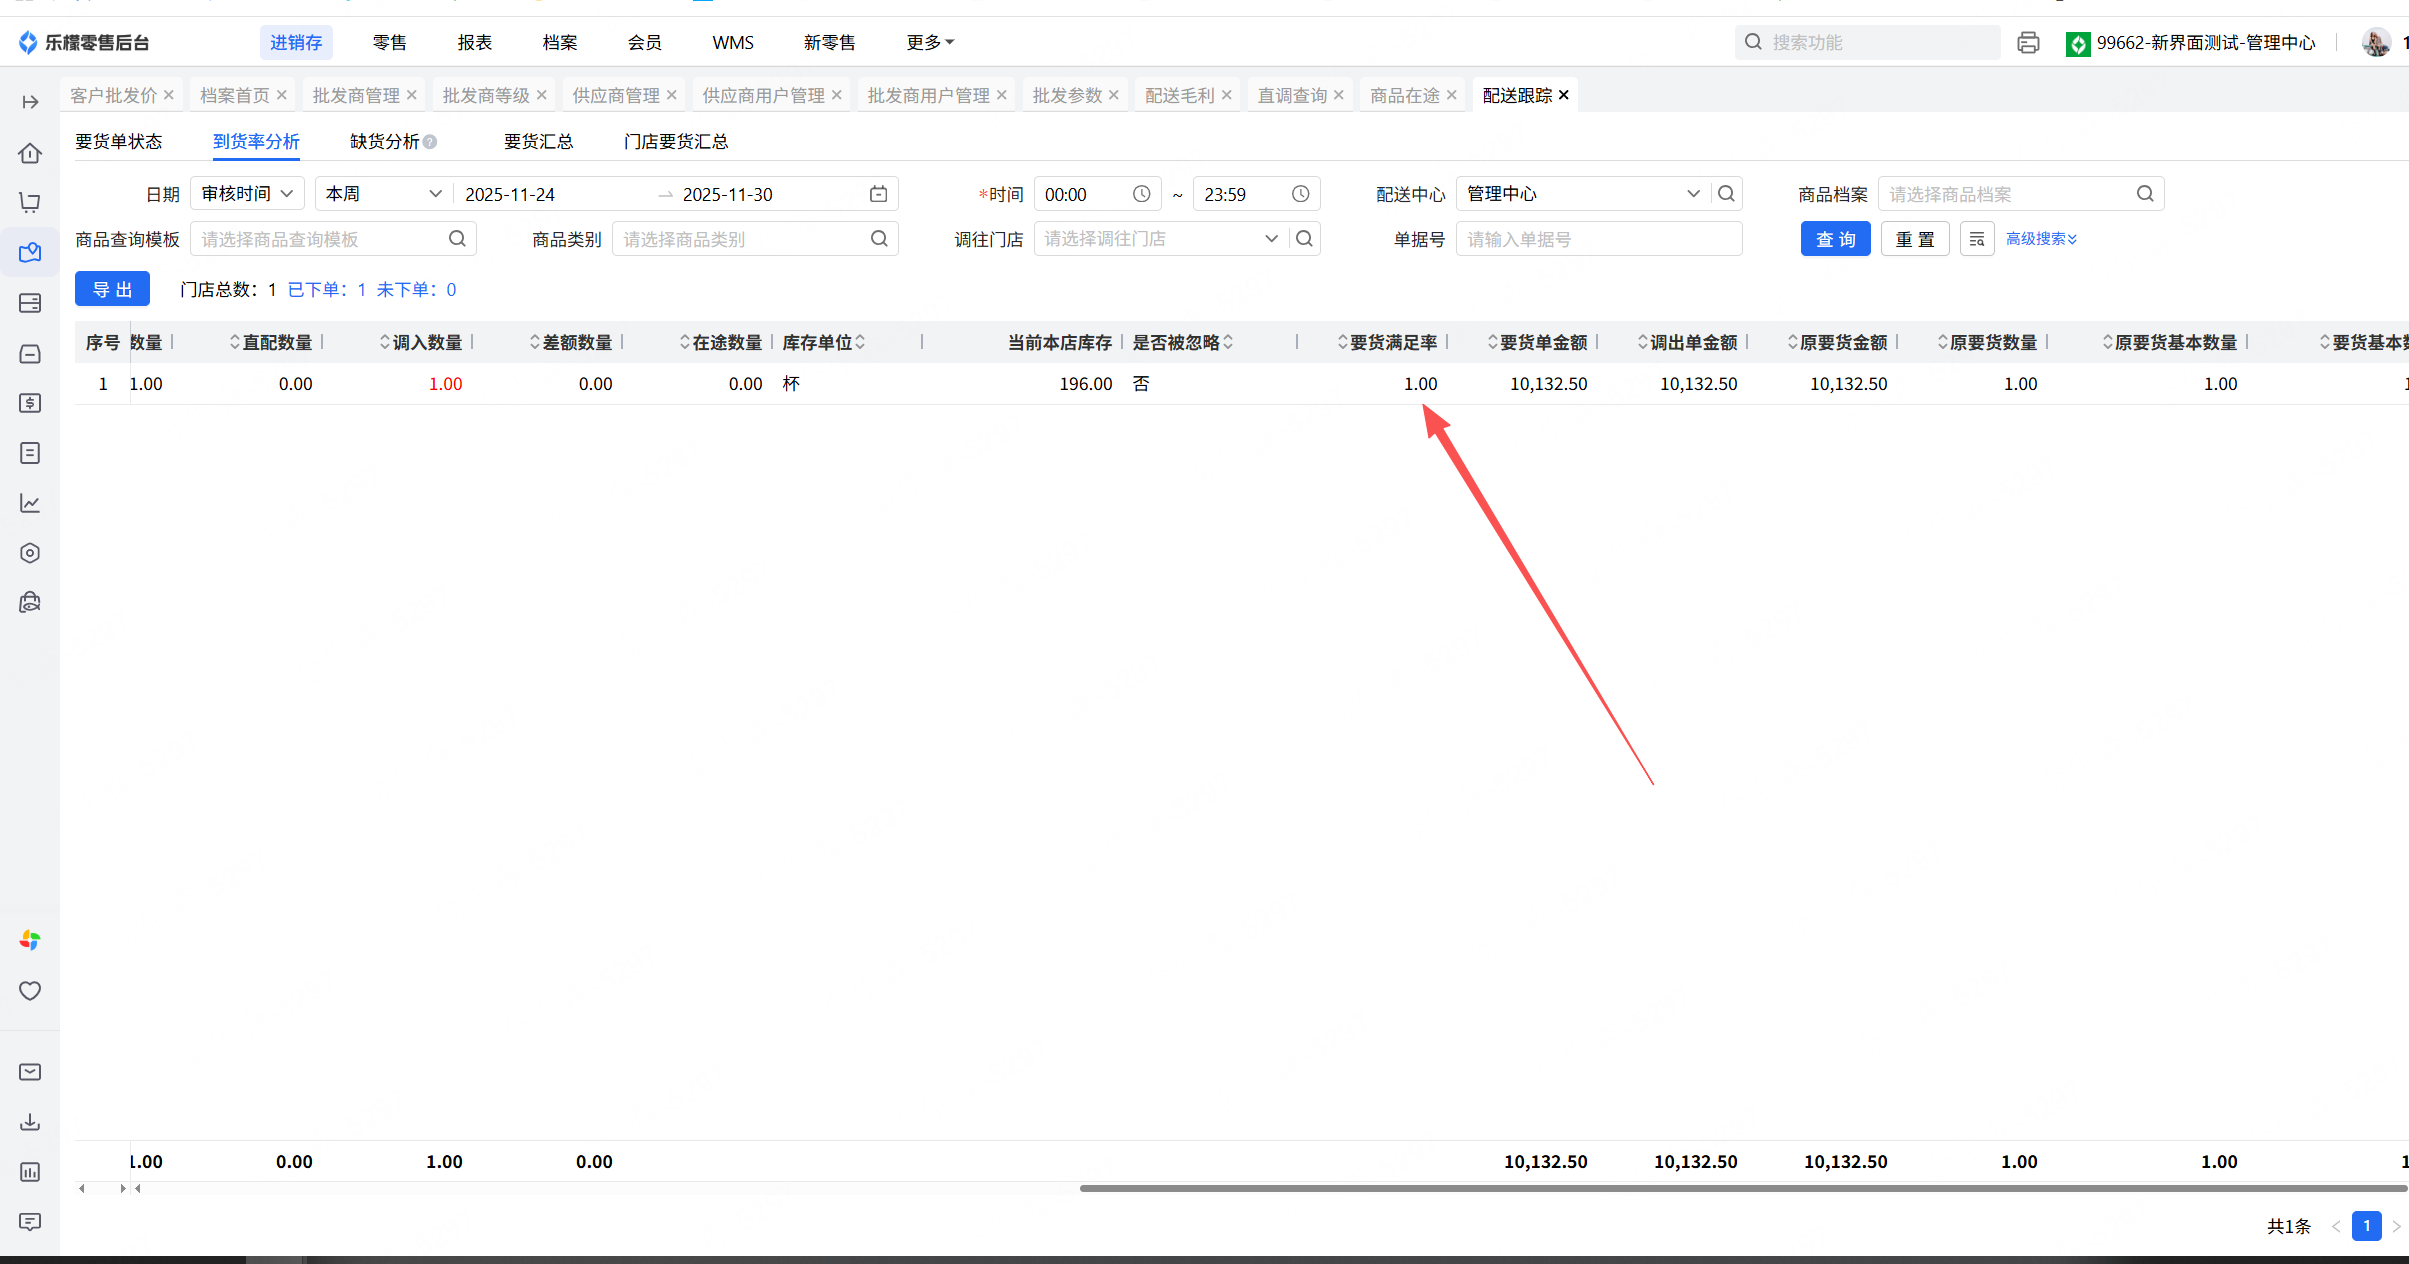Open the shopping cart sidebar icon
Viewport: 2409px width, 1264px height.
pyautogui.click(x=30, y=203)
